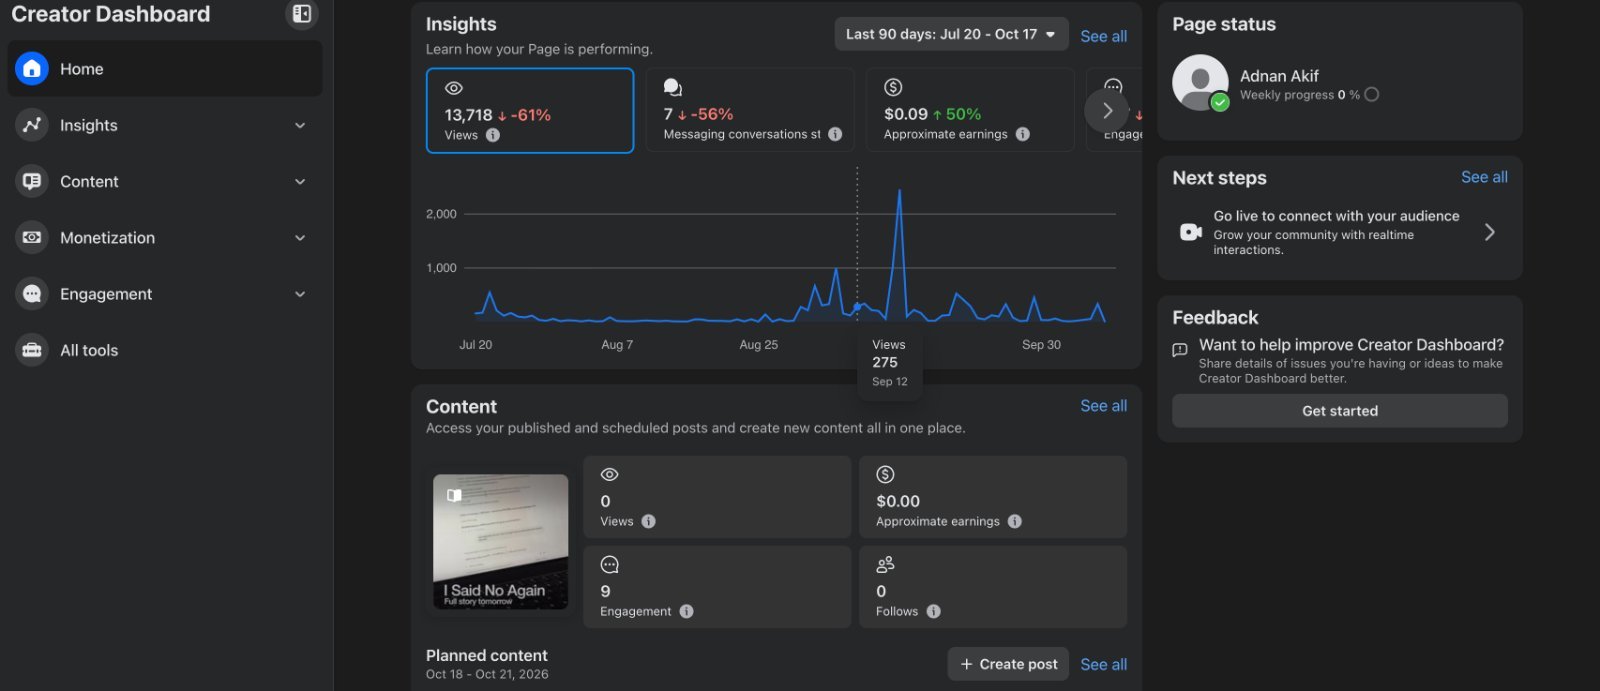The height and width of the screenshot is (691, 1600).
Task: Click info icon beside $0.00 Approximate earnings
Action: click(x=1014, y=521)
